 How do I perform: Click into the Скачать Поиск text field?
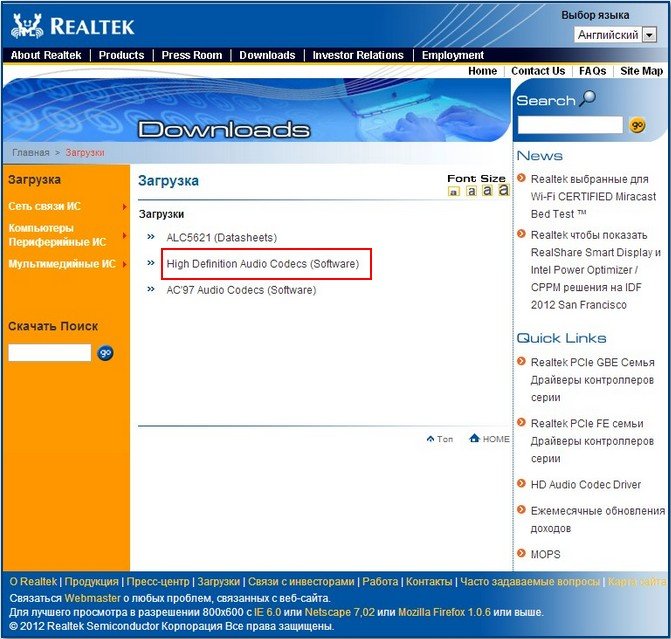tap(50, 353)
